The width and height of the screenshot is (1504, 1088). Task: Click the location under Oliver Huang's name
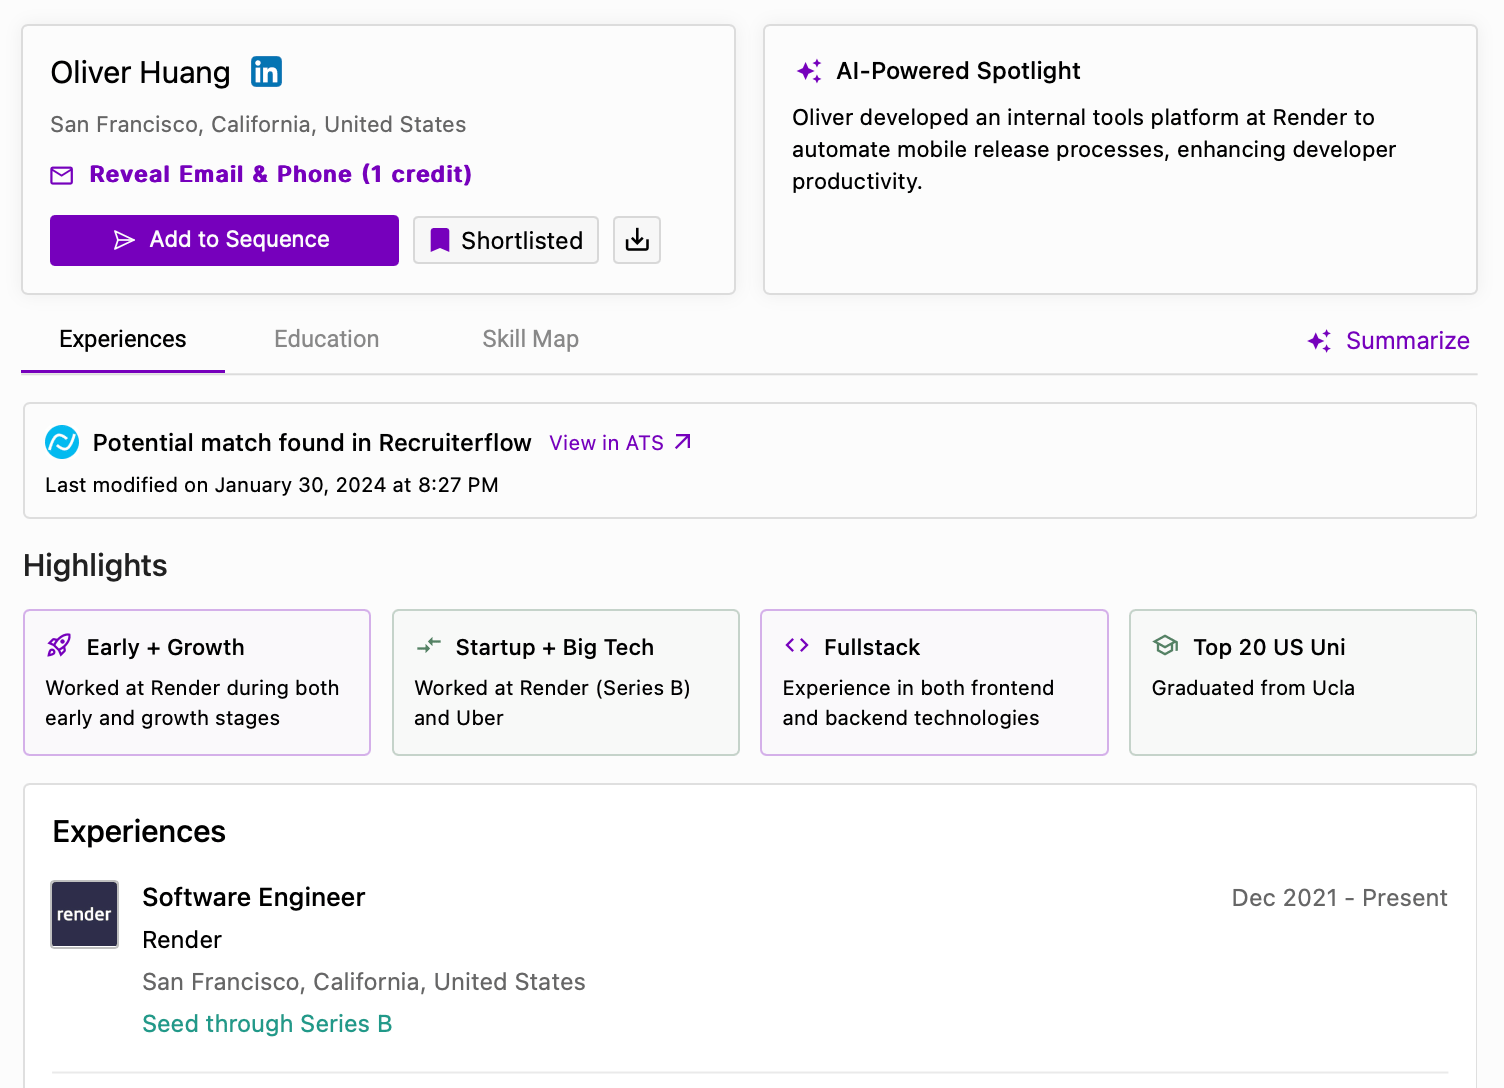click(x=258, y=124)
